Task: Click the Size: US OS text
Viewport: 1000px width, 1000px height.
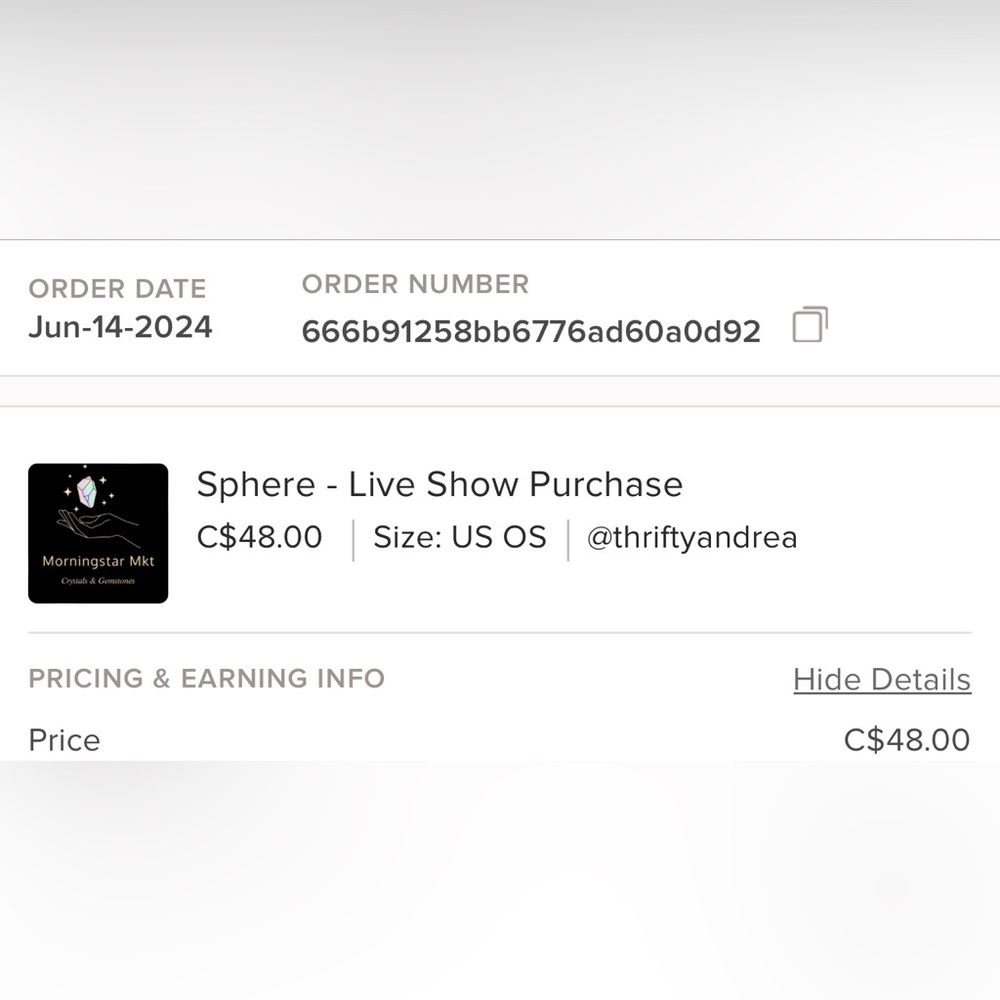Action: (460, 537)
